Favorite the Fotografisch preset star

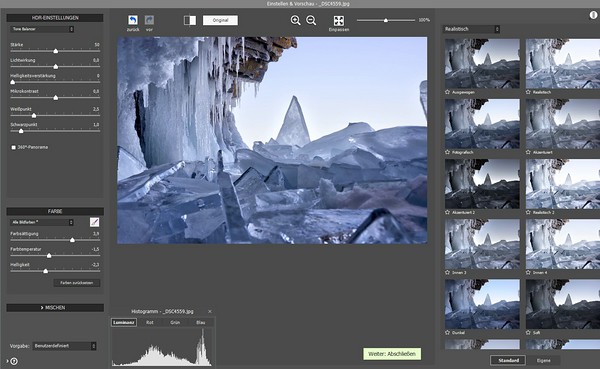(x=447, y=152)
